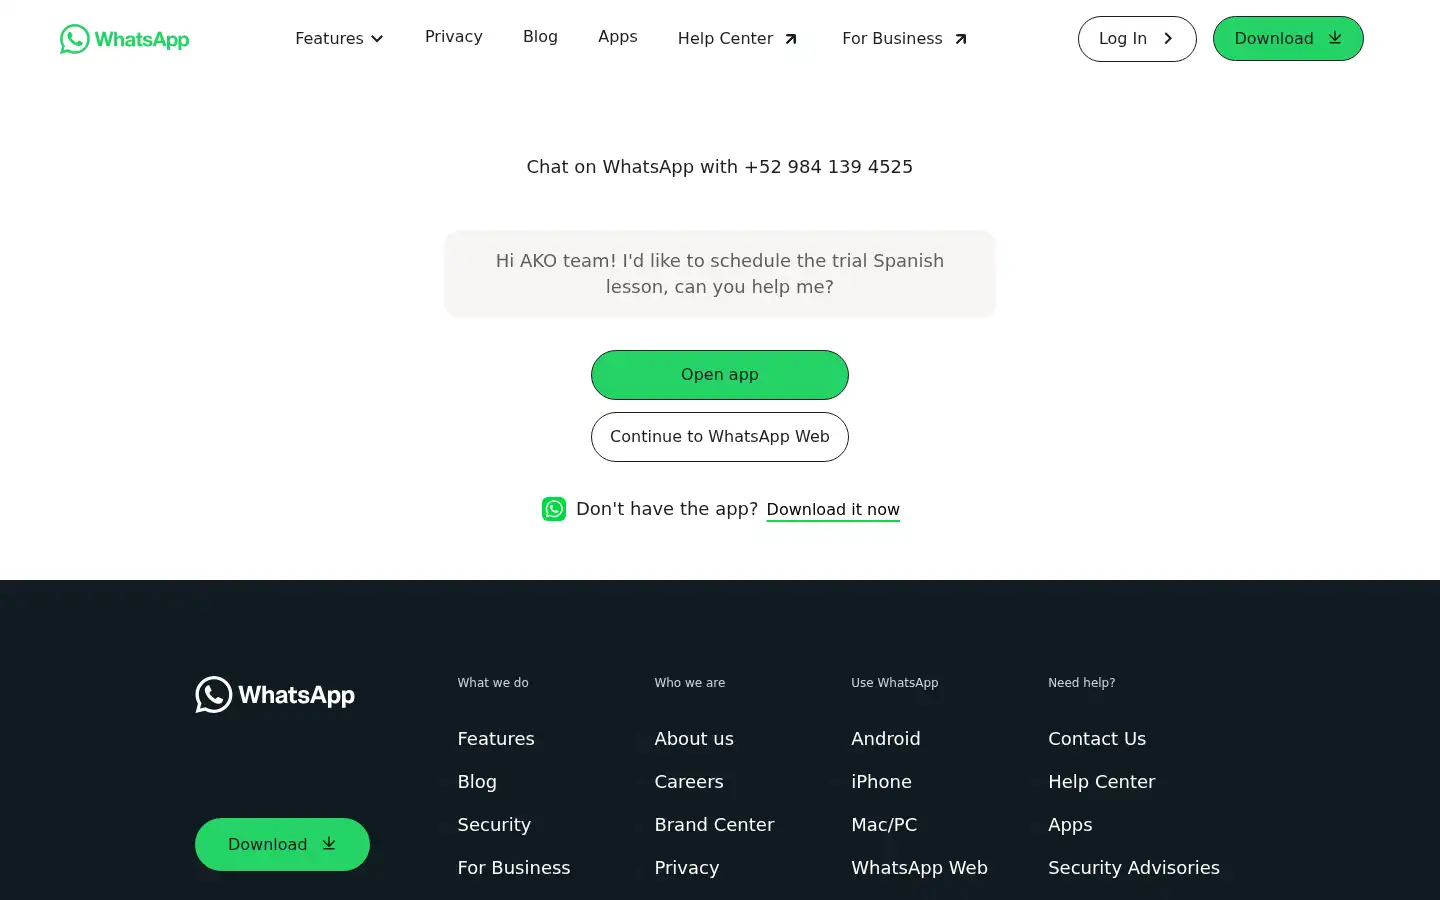Open Privacy link in the footer
This screenshot has width=1440, height=900.
(x=687, y=868)
